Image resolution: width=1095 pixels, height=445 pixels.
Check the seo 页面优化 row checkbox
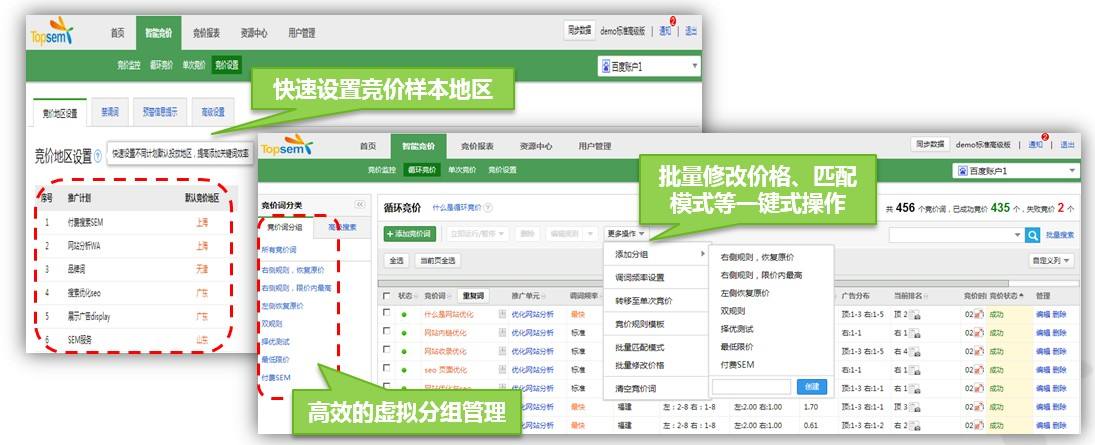(386, 369)
